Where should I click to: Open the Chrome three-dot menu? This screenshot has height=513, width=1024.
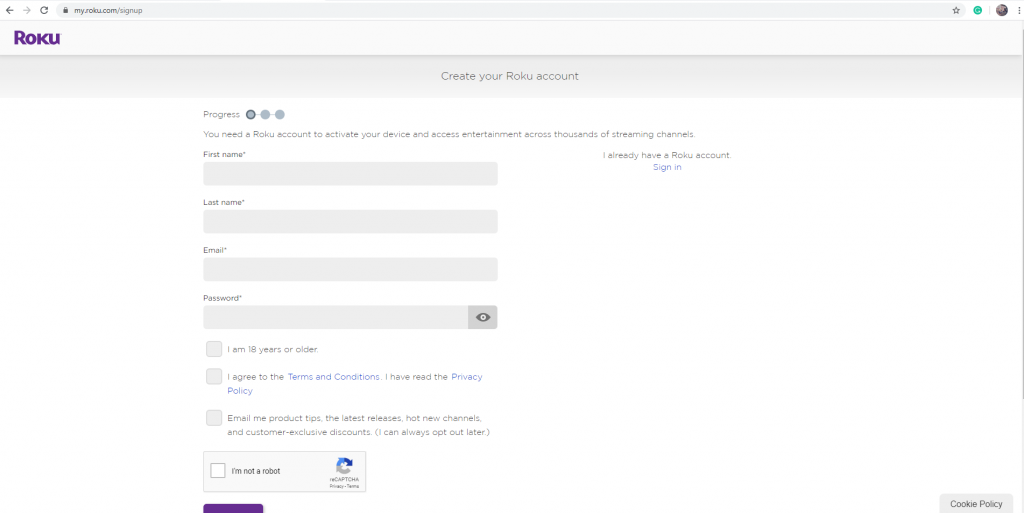pos(1018,10)
